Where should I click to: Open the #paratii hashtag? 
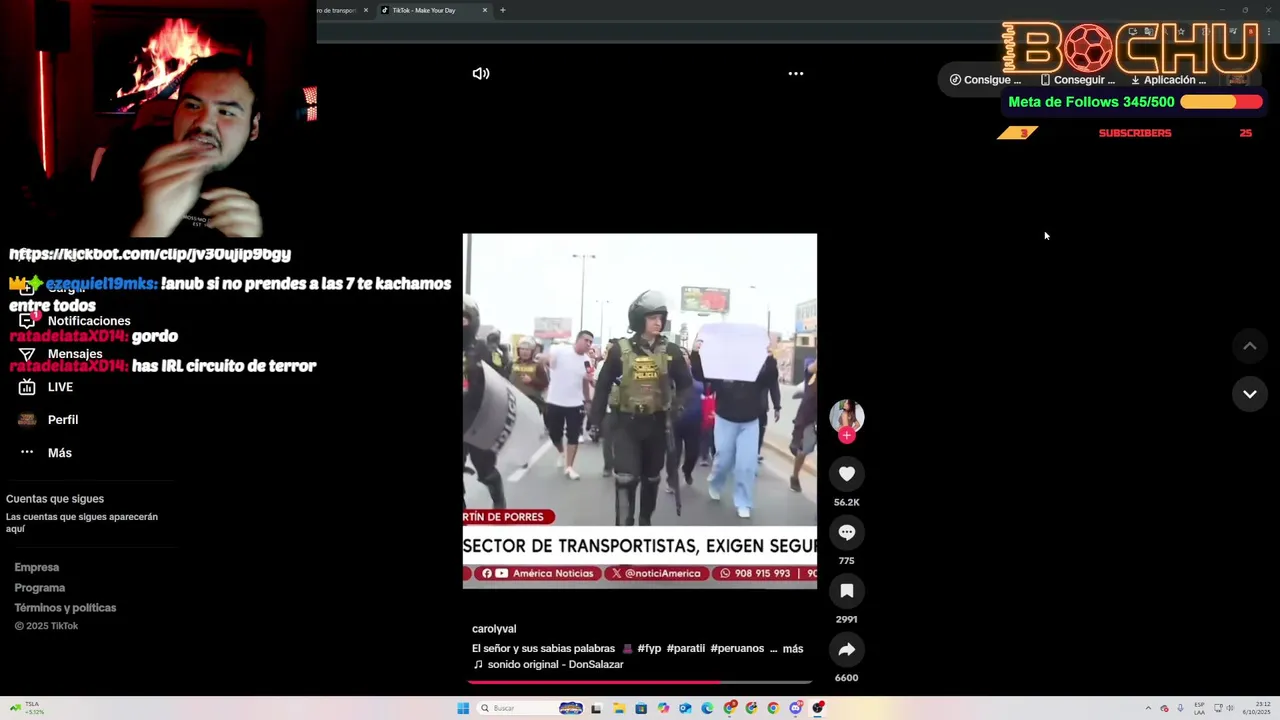pos(686,649)
